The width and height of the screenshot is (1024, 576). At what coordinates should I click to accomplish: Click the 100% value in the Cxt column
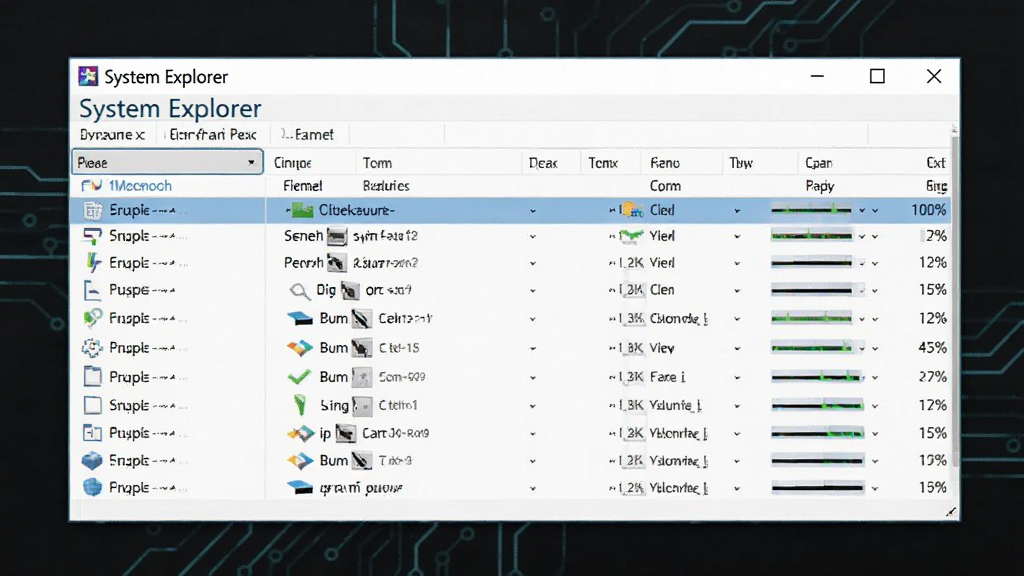click(928, 210)
